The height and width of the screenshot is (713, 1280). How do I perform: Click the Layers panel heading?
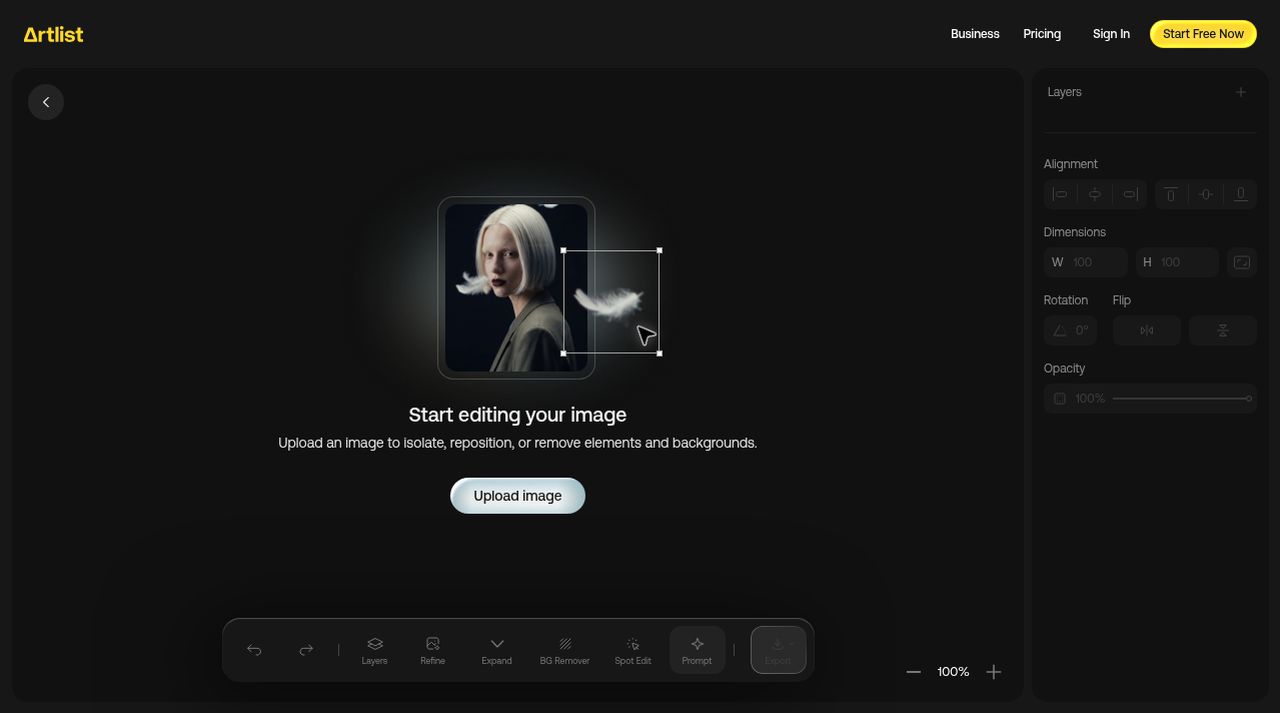[1064, 92]
